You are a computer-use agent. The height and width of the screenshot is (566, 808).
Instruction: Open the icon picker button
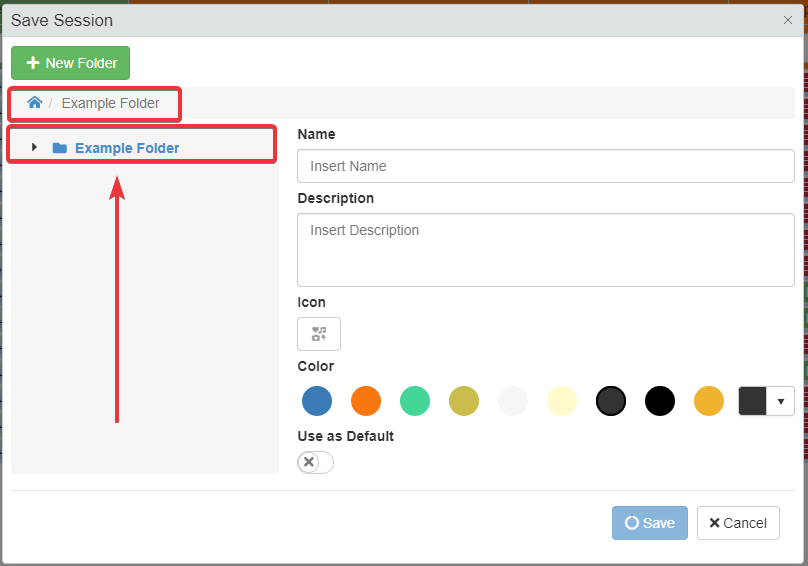click(319, 334)
